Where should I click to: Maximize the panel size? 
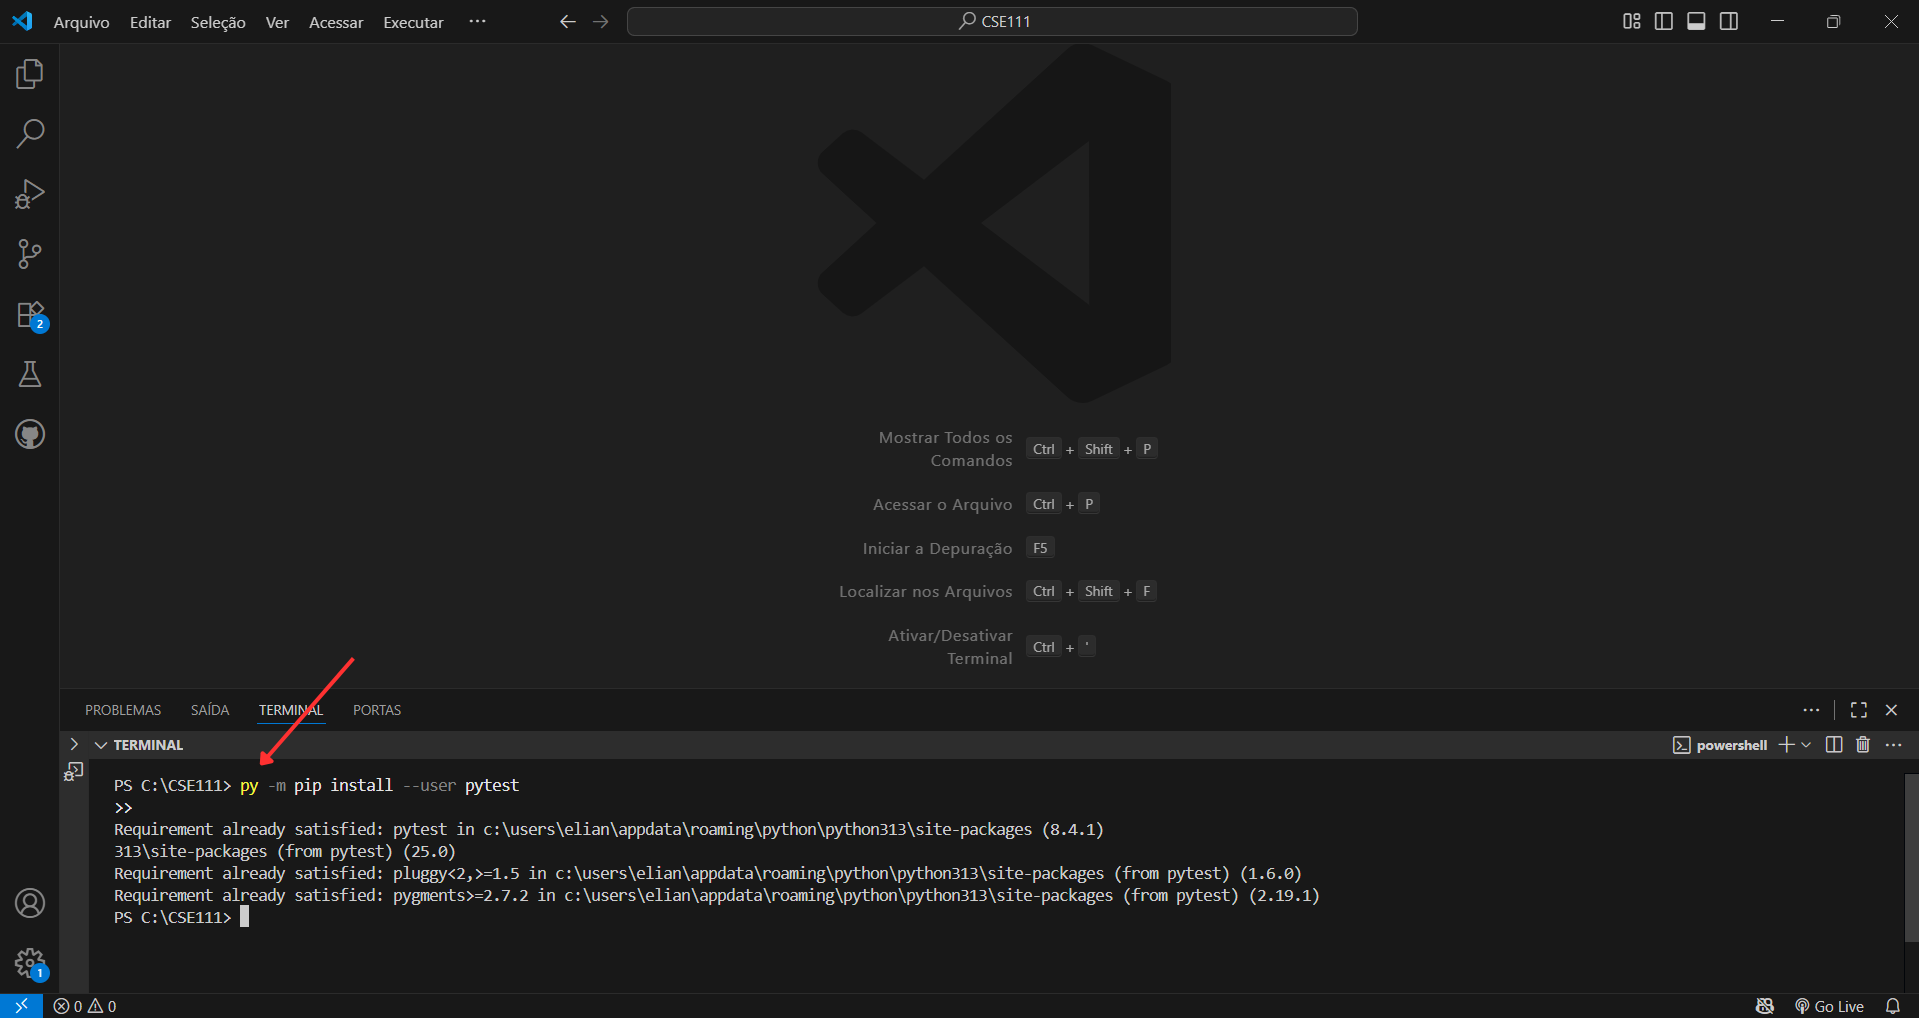1859,710
